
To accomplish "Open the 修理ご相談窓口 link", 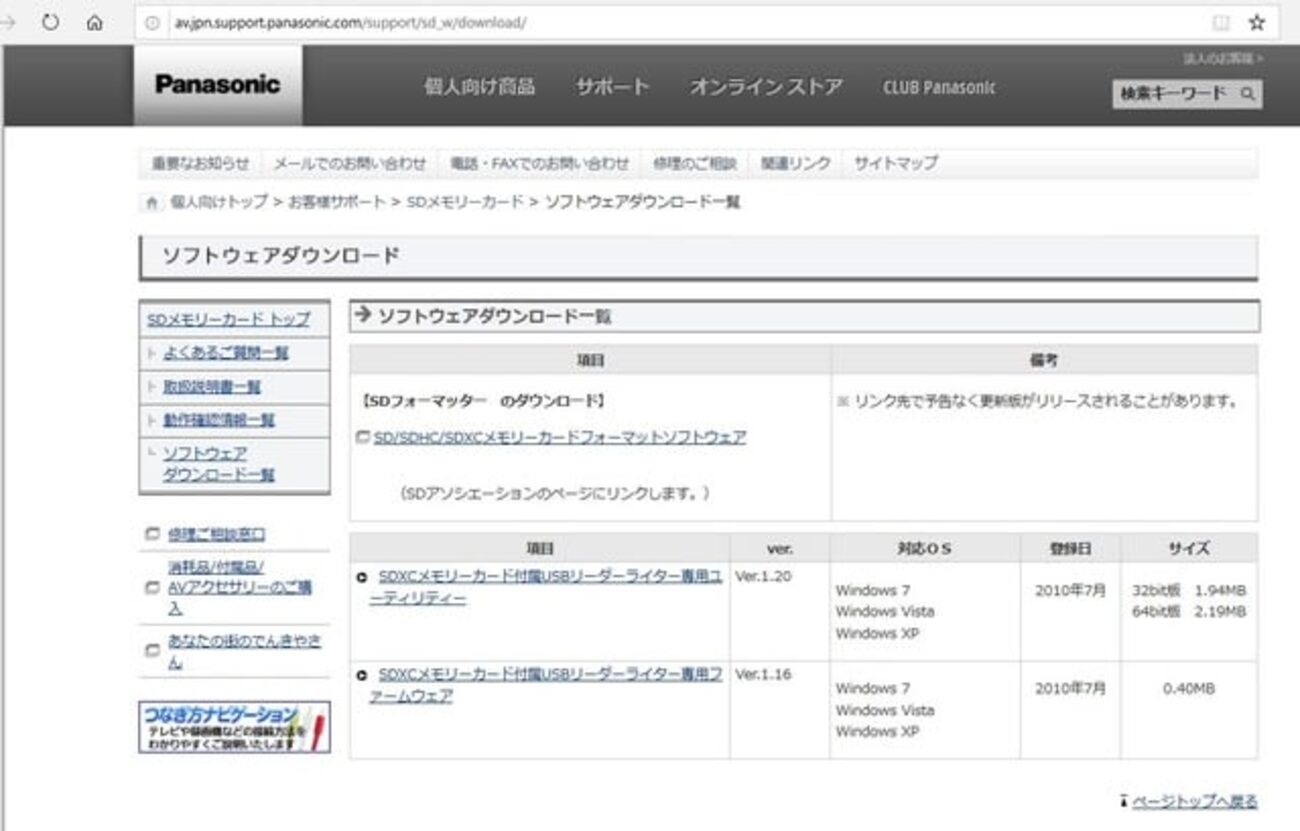I will point(216,534).
